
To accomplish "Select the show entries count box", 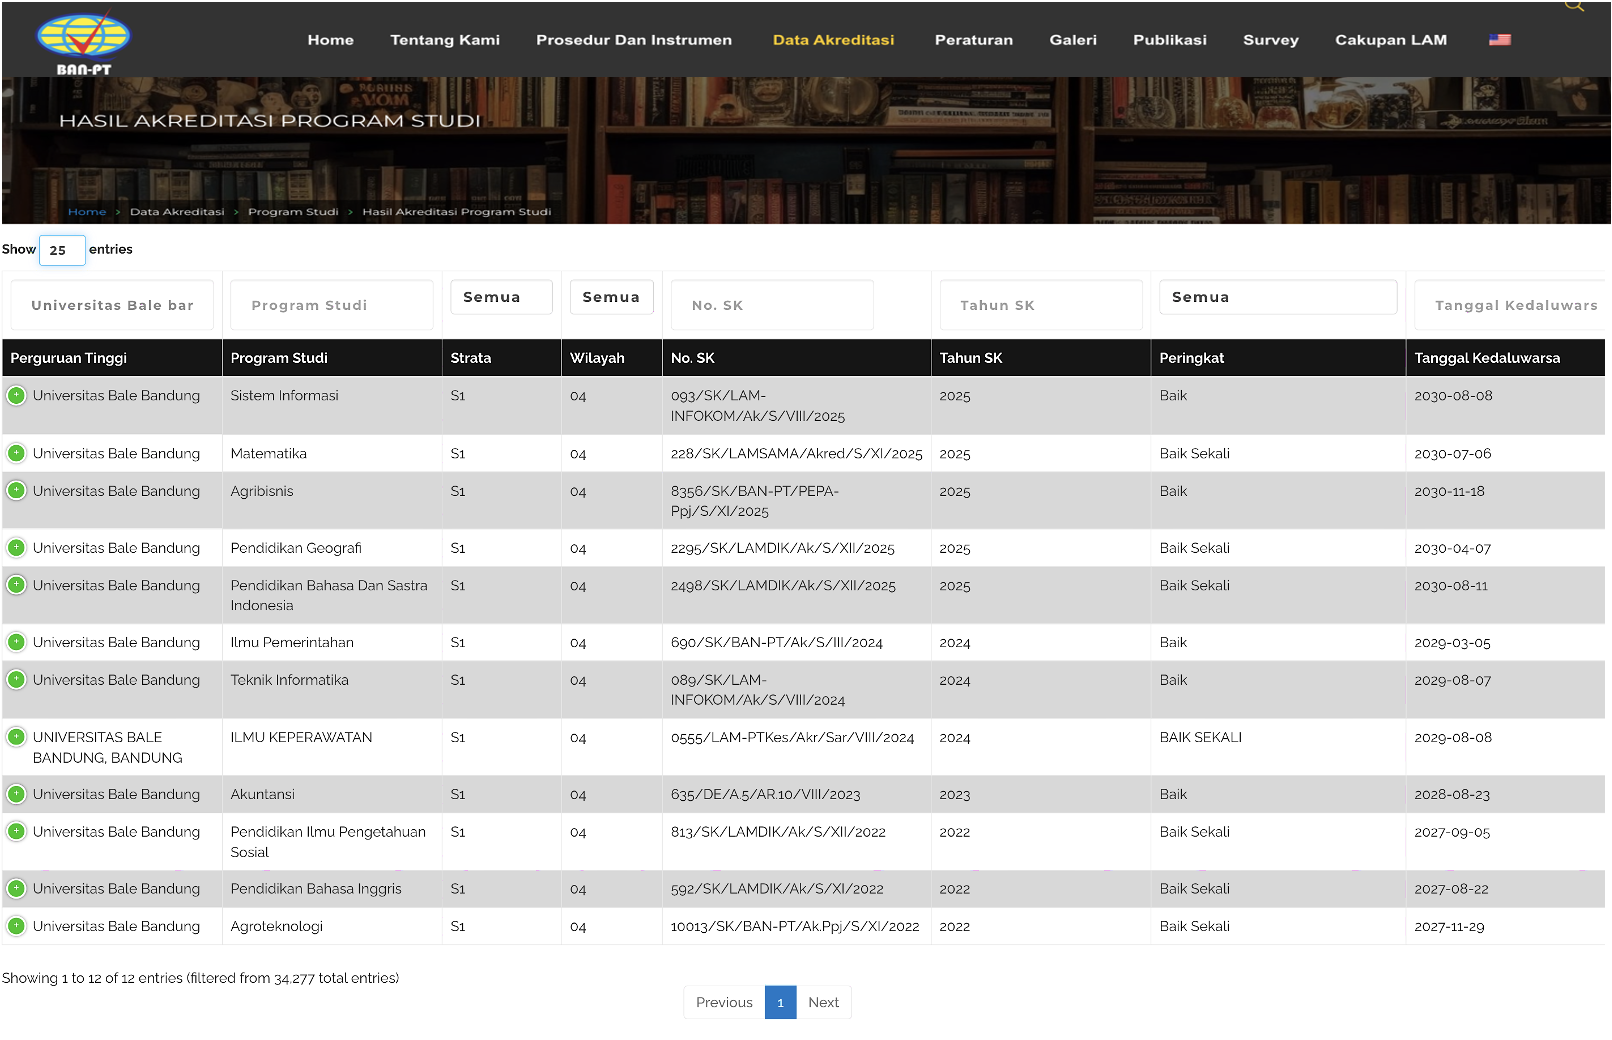I will click(x=62, y=250).
